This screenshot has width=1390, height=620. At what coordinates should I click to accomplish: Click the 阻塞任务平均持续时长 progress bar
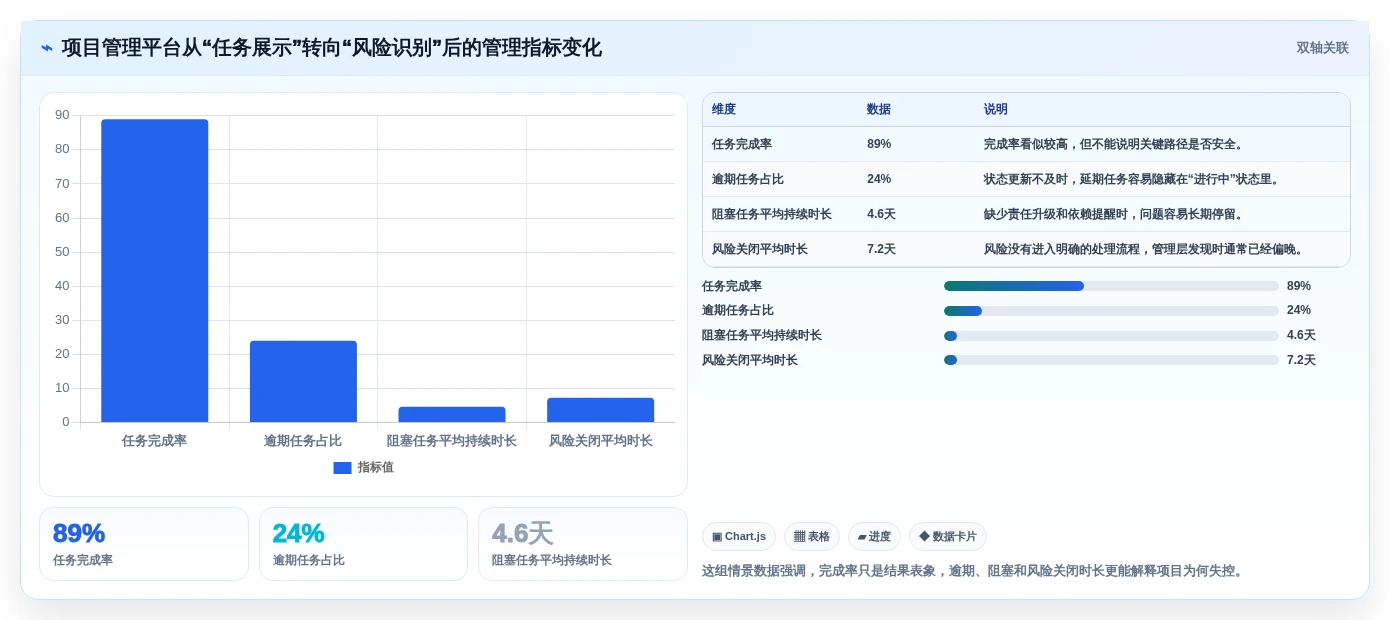coord(1111,336)
